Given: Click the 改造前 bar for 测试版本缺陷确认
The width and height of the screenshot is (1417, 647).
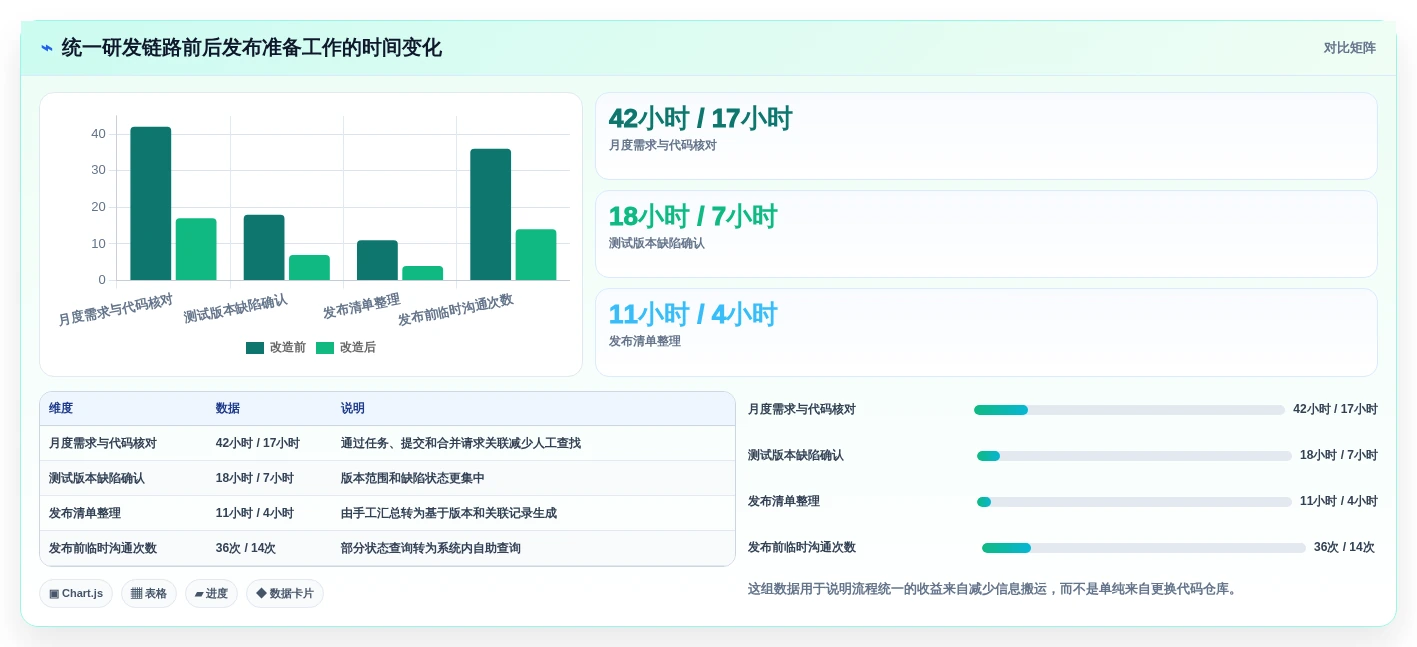Looking at the screenshot, I should [264, 247].
